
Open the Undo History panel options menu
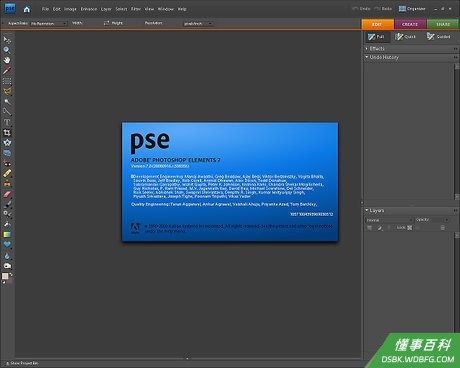point(455,57)
